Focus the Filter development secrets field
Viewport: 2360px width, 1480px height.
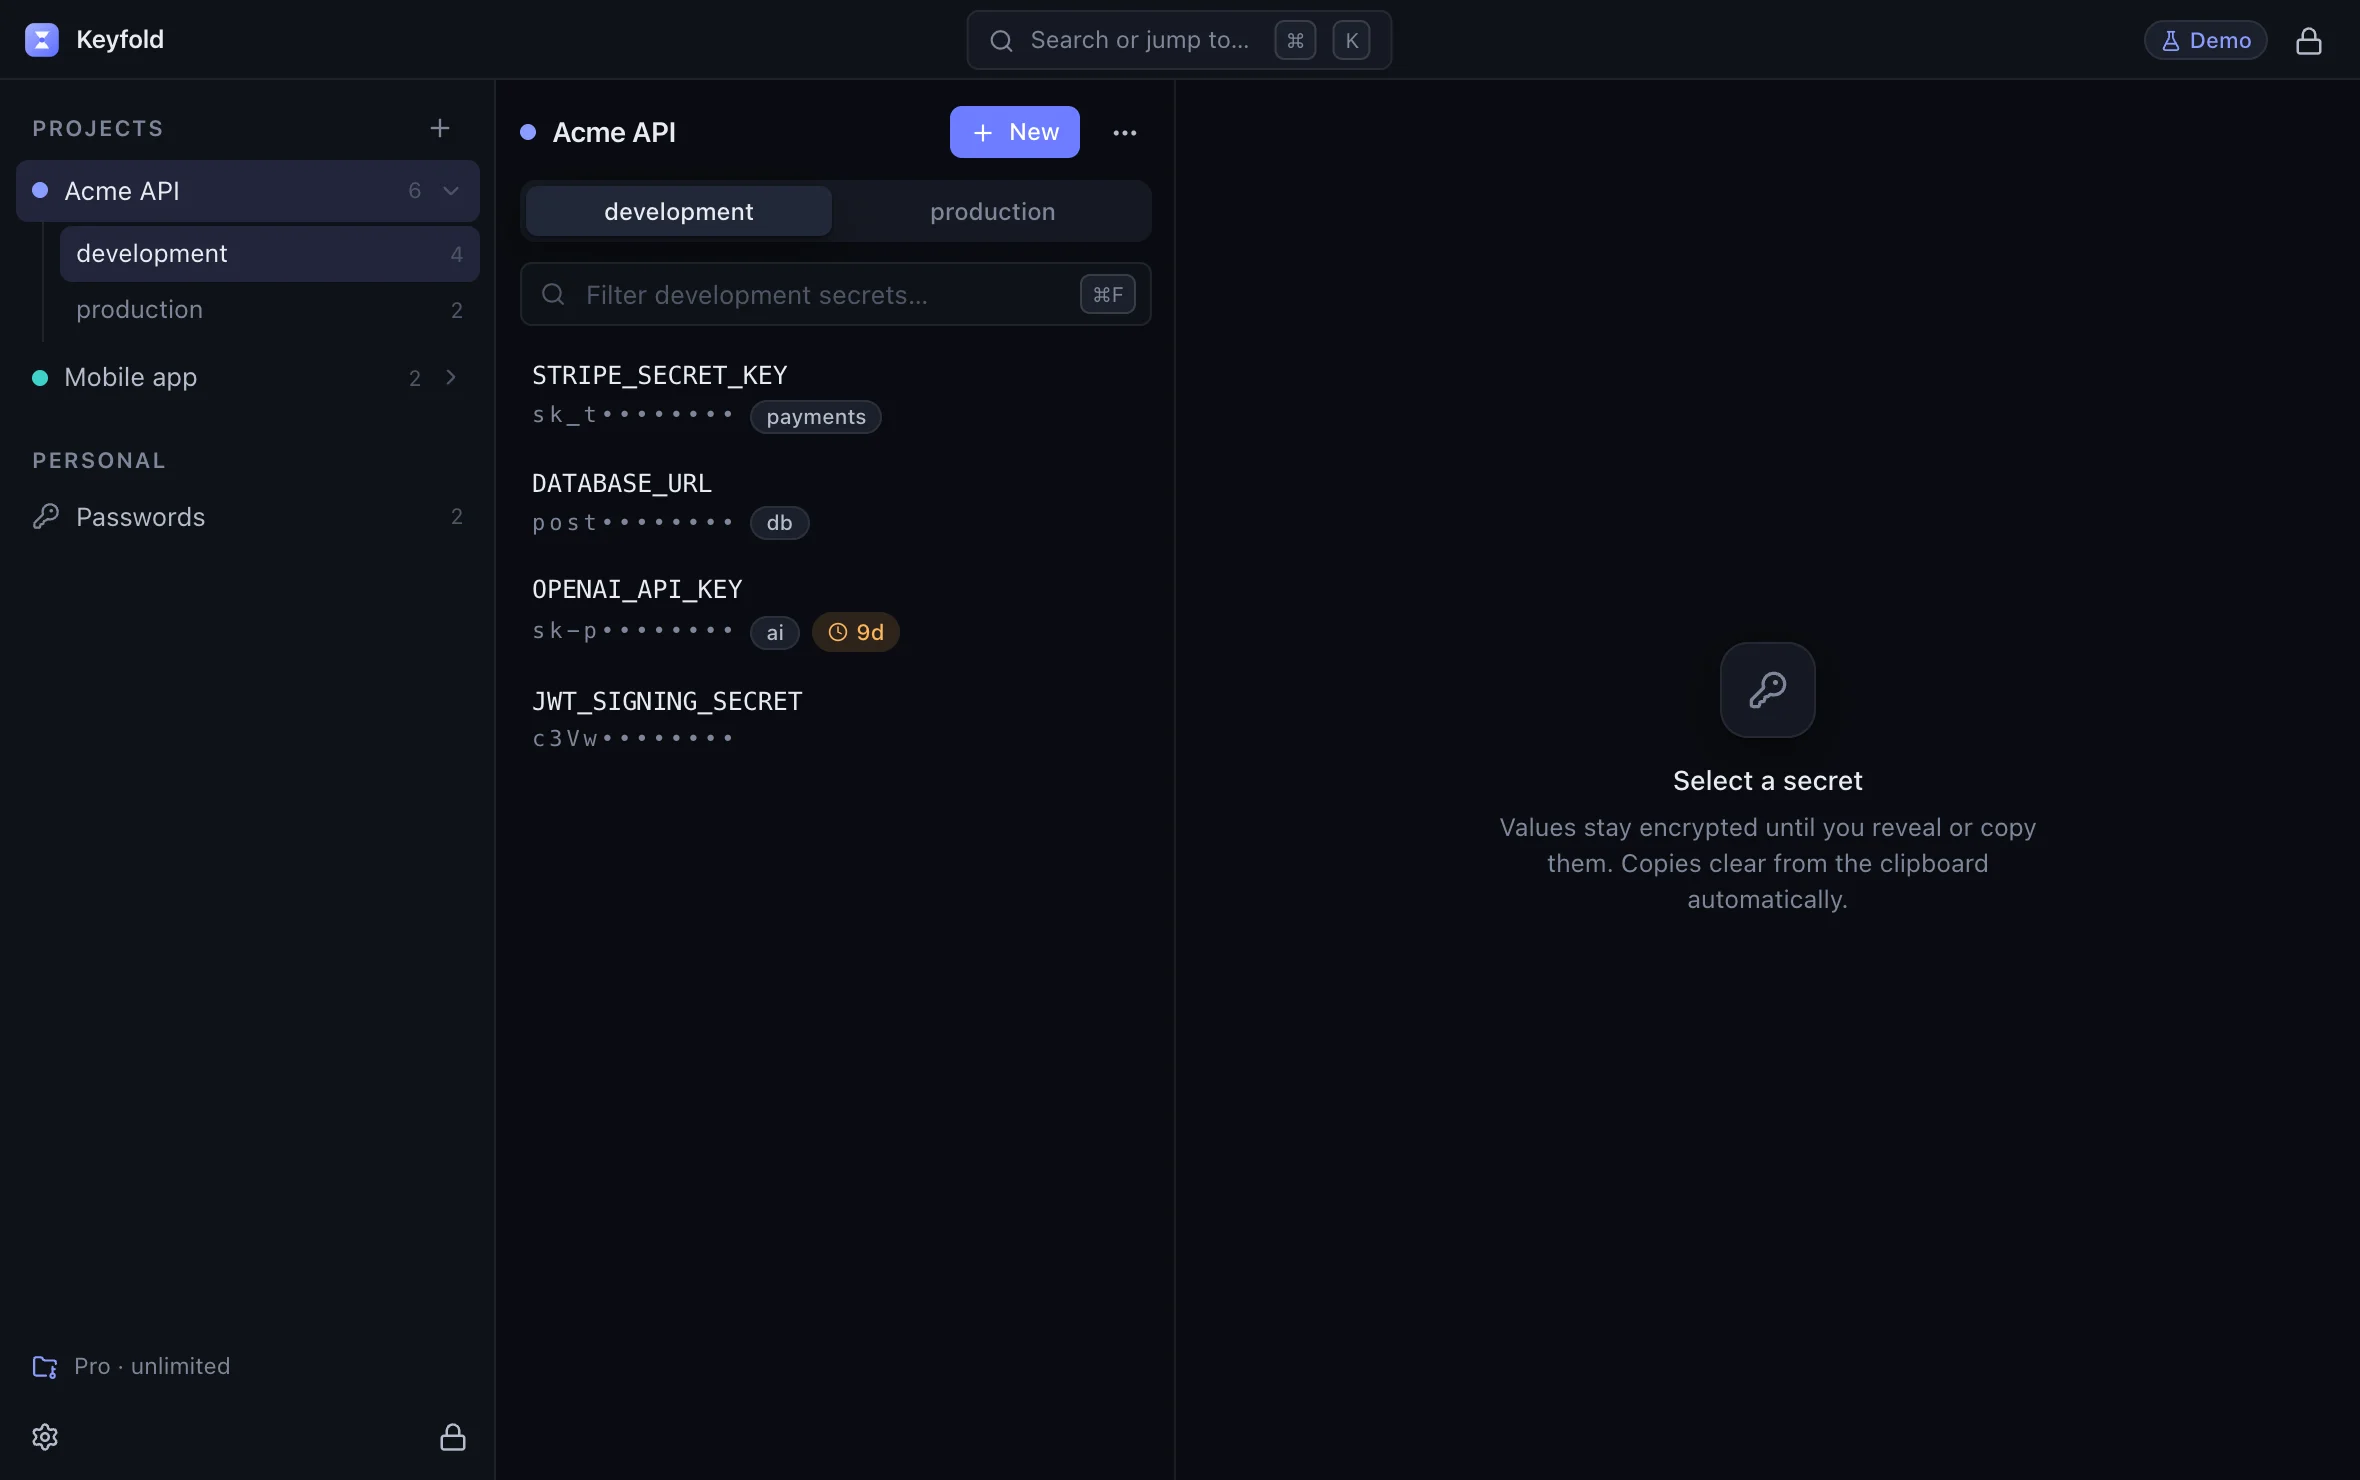tap(836, 294)
